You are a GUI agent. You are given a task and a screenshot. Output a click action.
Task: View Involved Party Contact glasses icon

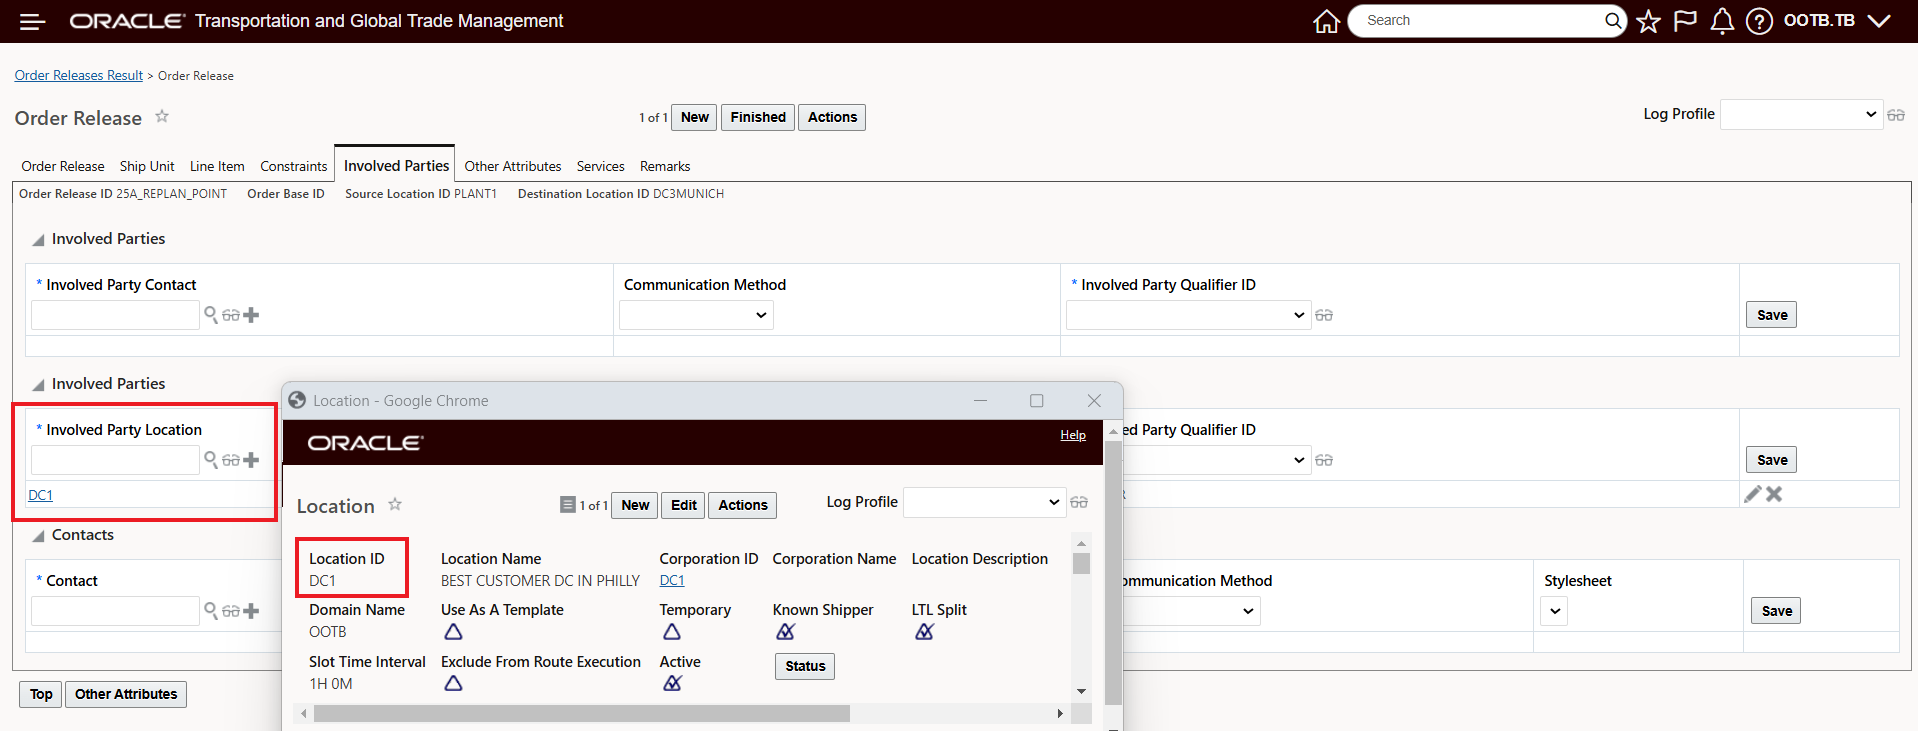click(231, 315)
